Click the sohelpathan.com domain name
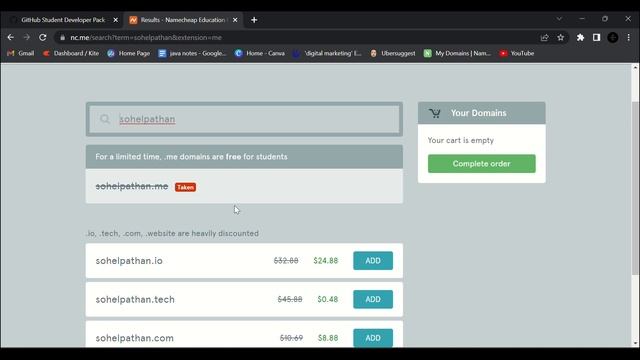The height and width of the screenshot is (360, 640). [x=135, y=338]
